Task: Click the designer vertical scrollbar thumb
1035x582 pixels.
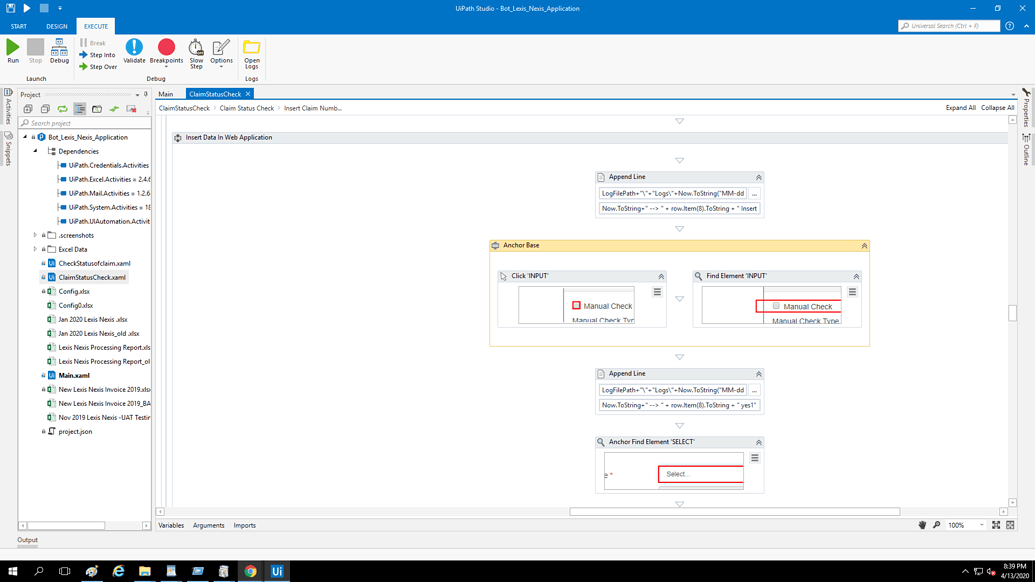Action: click(x=1013, y=313)
